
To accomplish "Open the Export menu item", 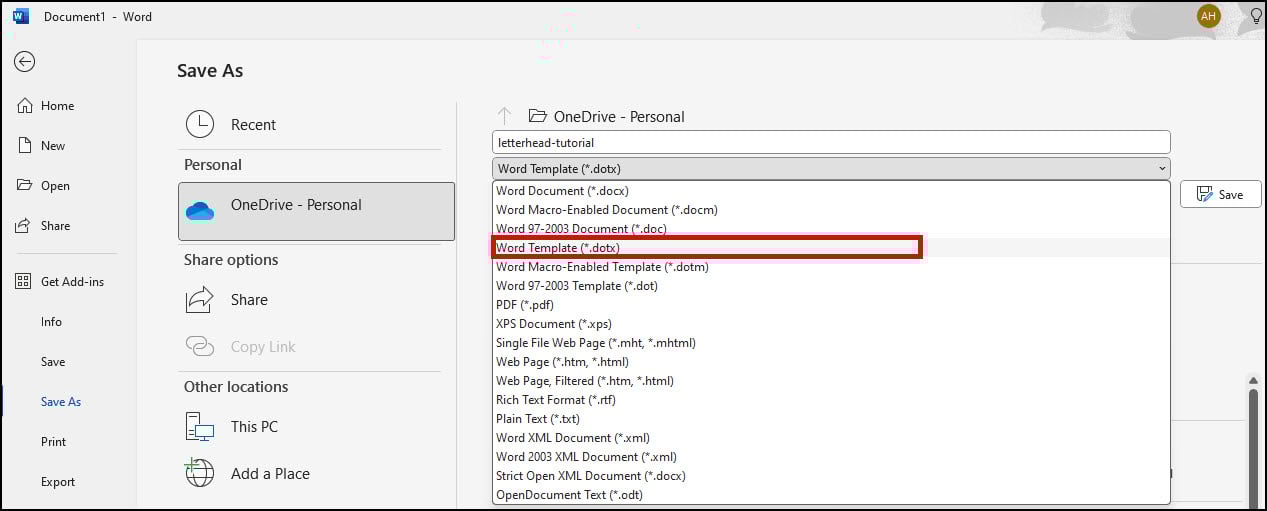I will 57,482.
